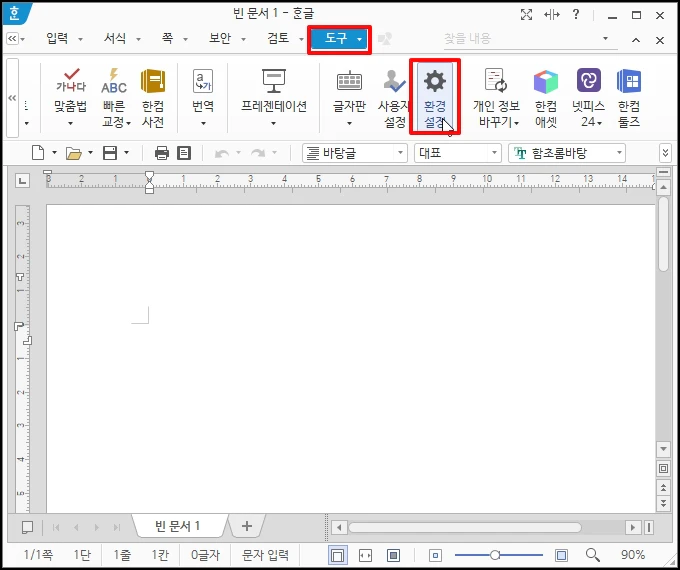Expand the save options arrow
The width and height of the screenshot is (680, 570).
(x=126, y=153)
